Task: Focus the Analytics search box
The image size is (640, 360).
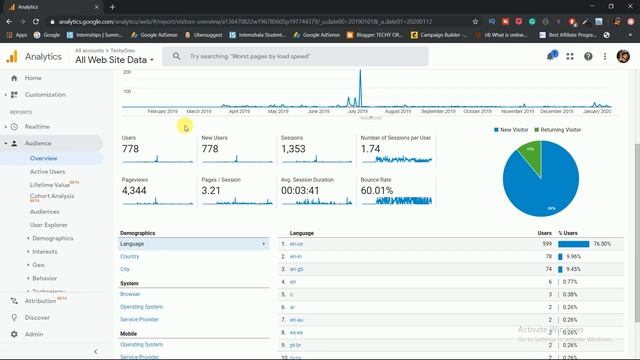Action: point(296,56)
